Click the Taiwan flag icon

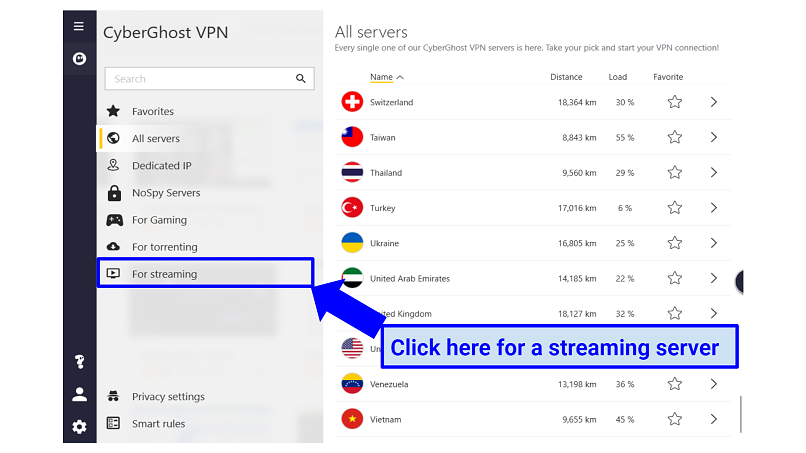point(352,137)
